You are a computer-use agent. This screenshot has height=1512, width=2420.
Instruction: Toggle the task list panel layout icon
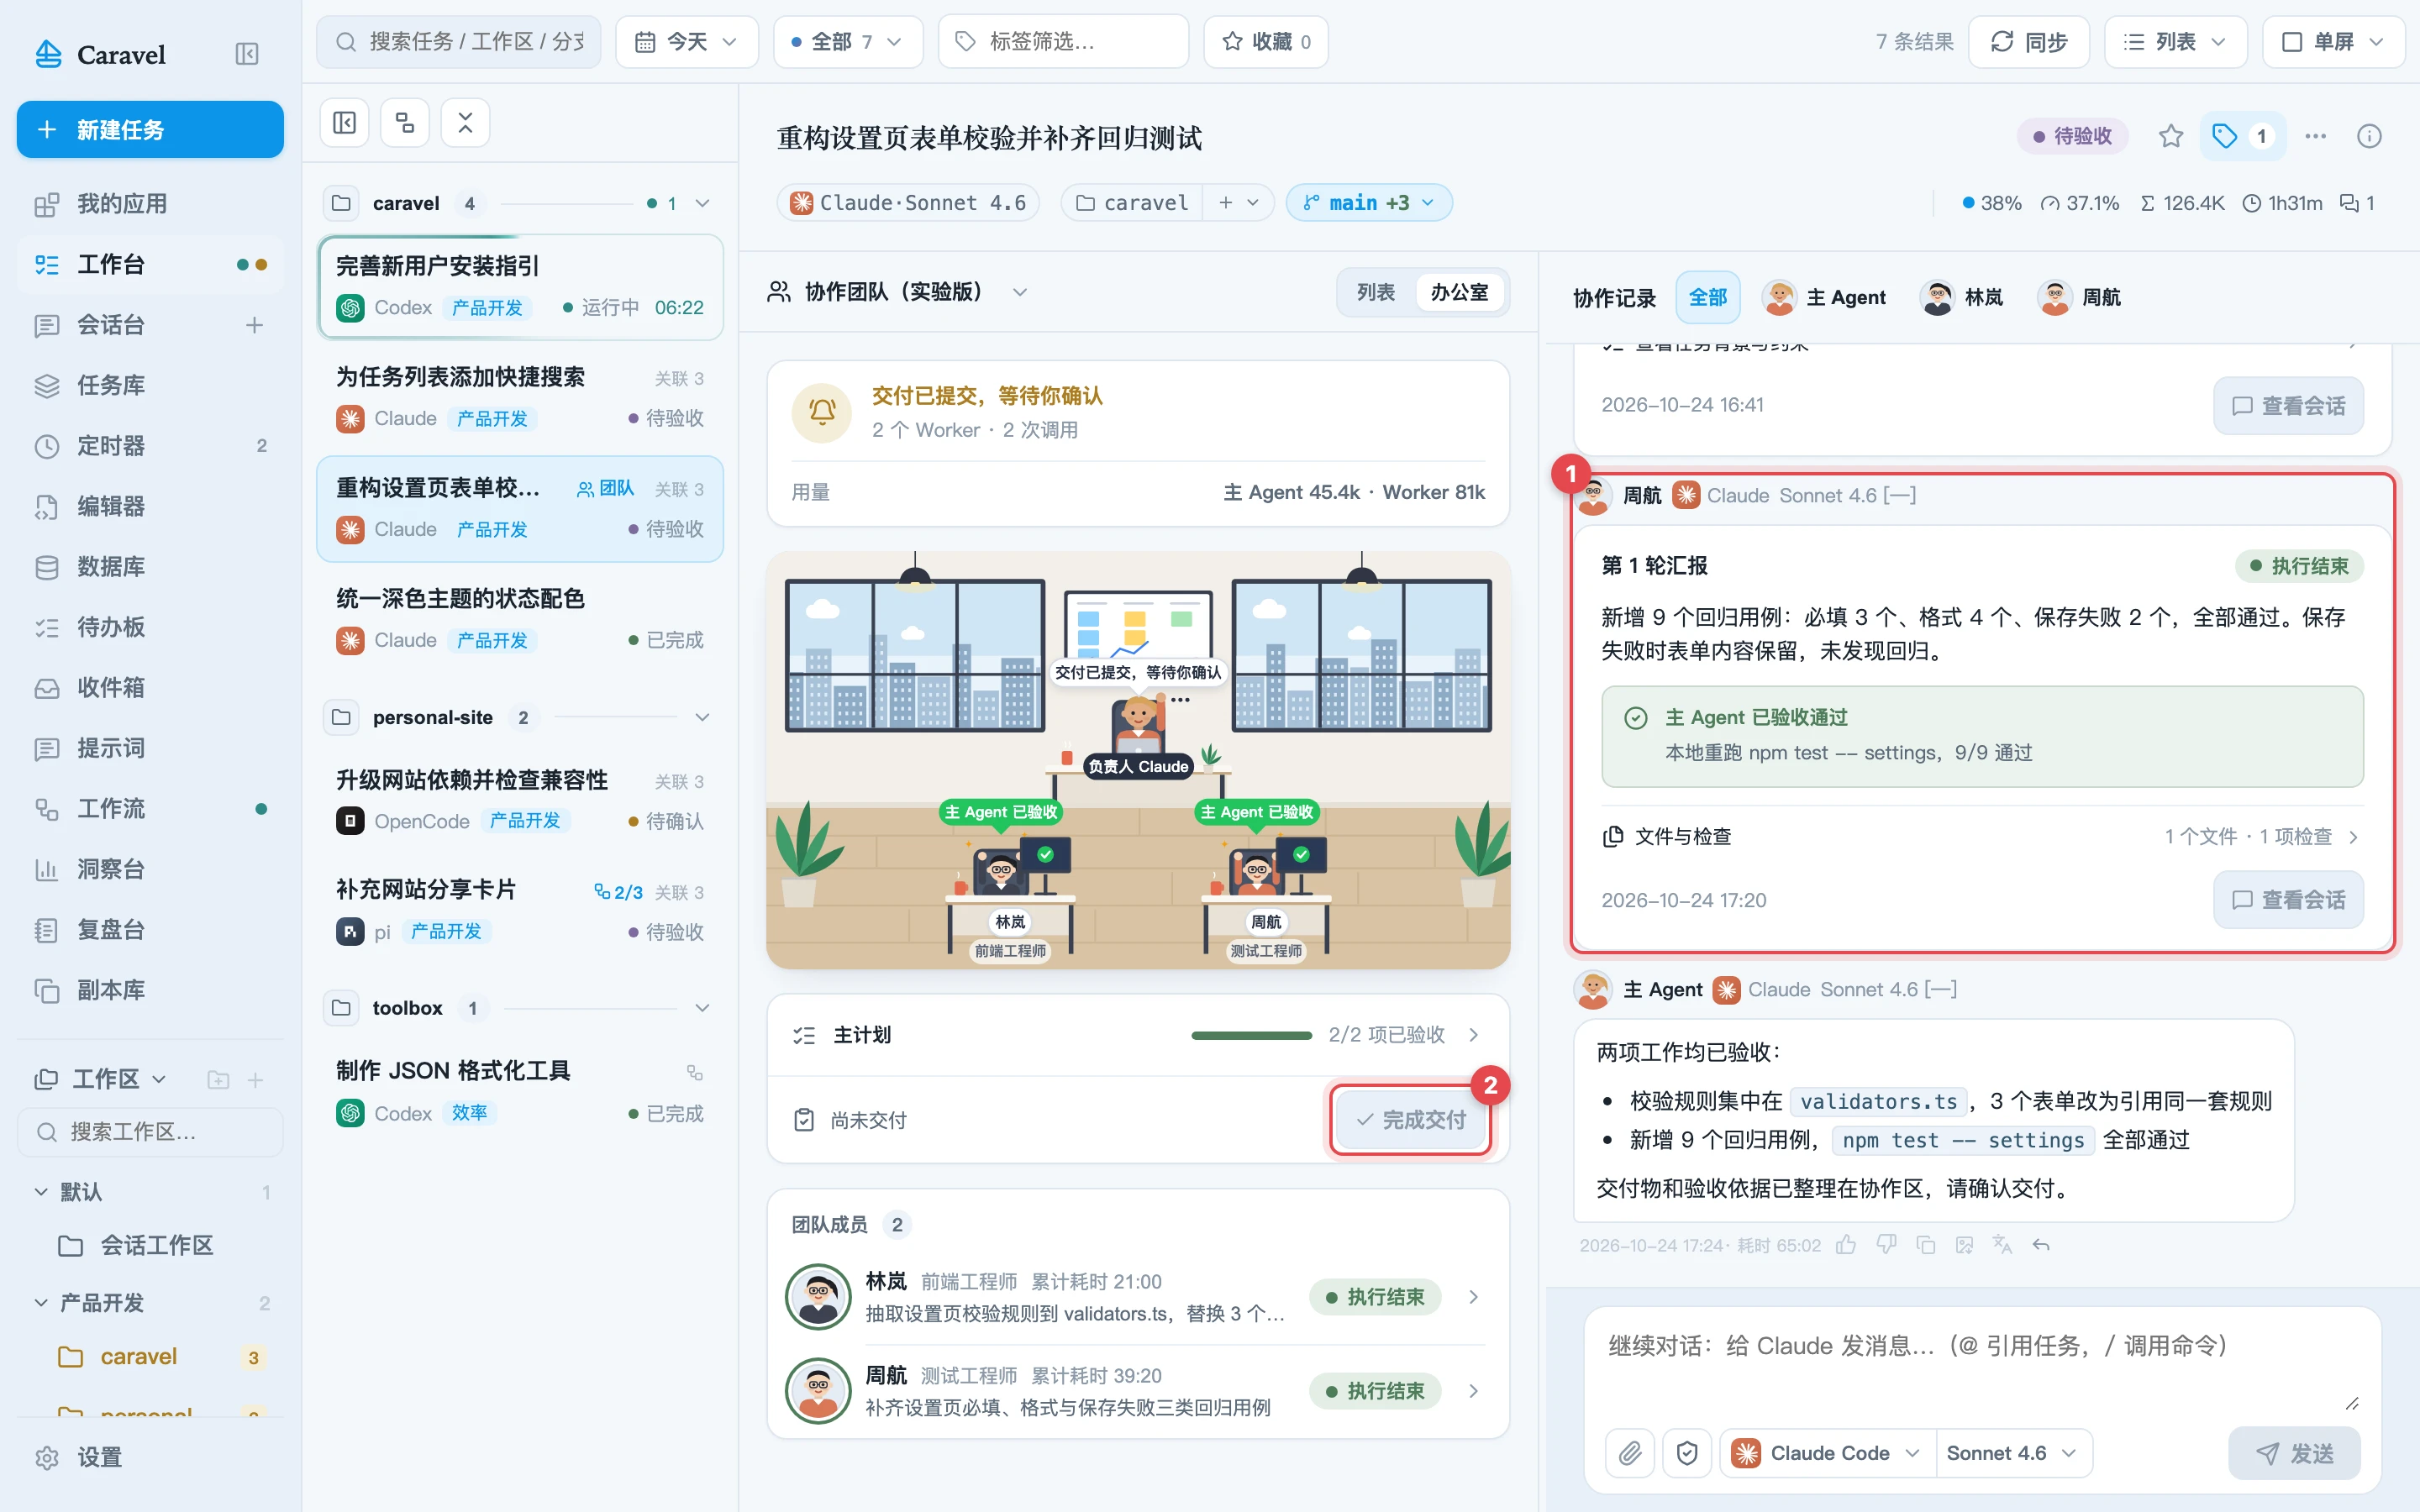tap(344, 123)
